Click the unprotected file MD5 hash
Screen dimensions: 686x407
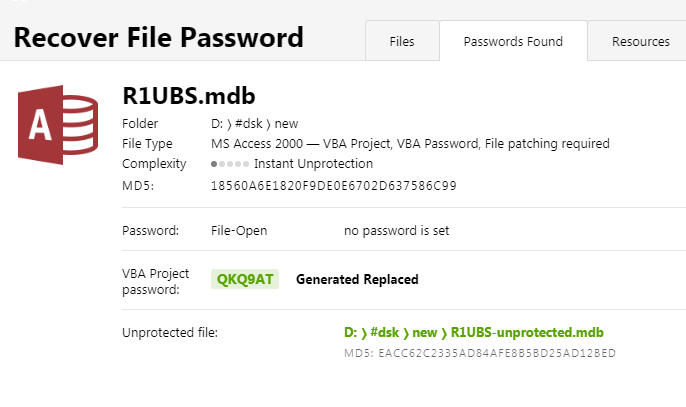[x=479, y=353]
